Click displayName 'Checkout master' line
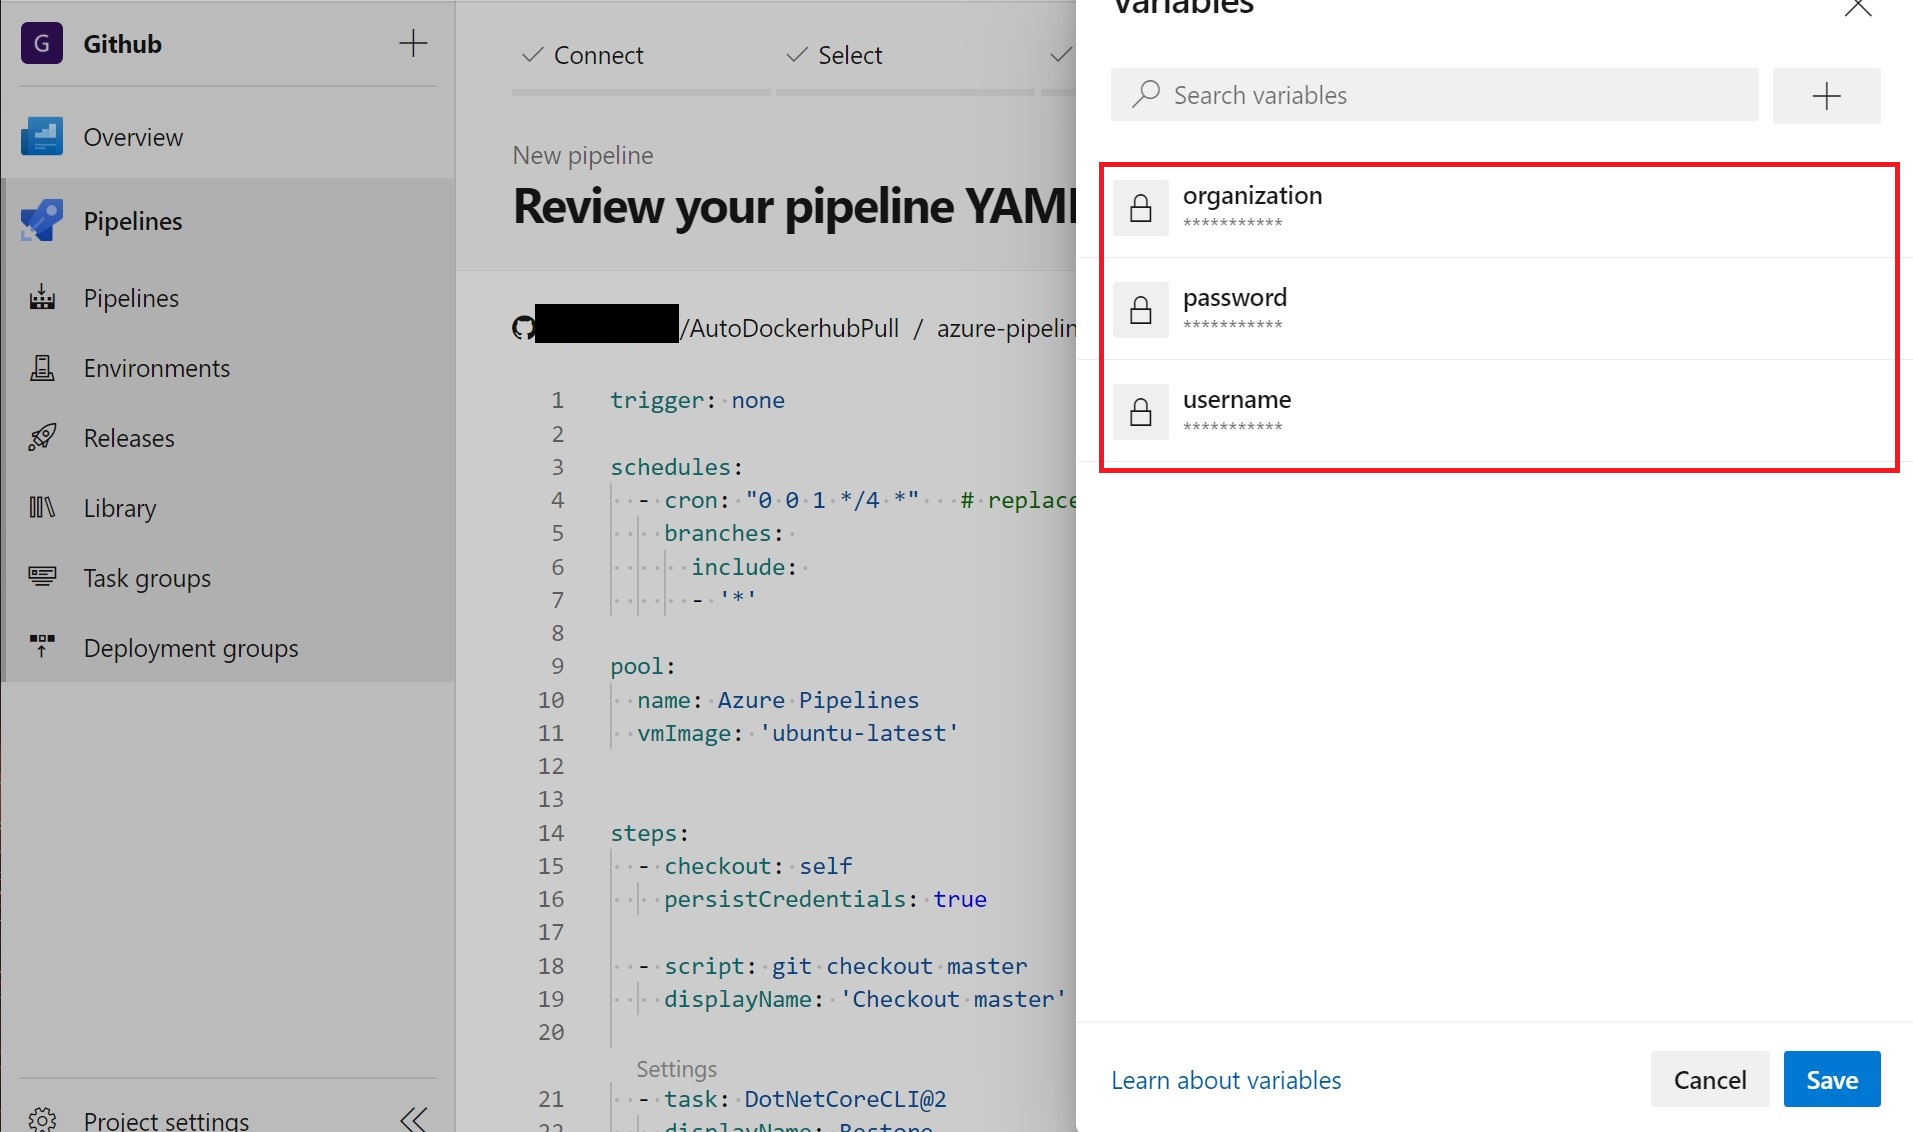 point(865,999)
